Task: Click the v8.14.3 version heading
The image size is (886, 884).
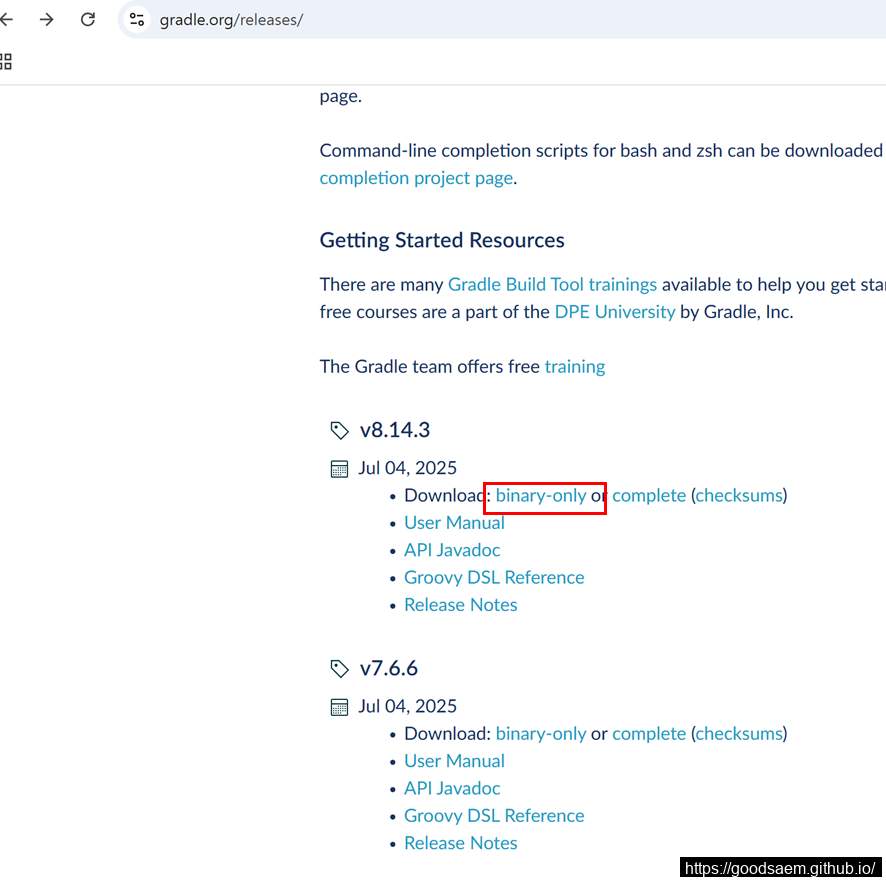Action: click(394, 431)
